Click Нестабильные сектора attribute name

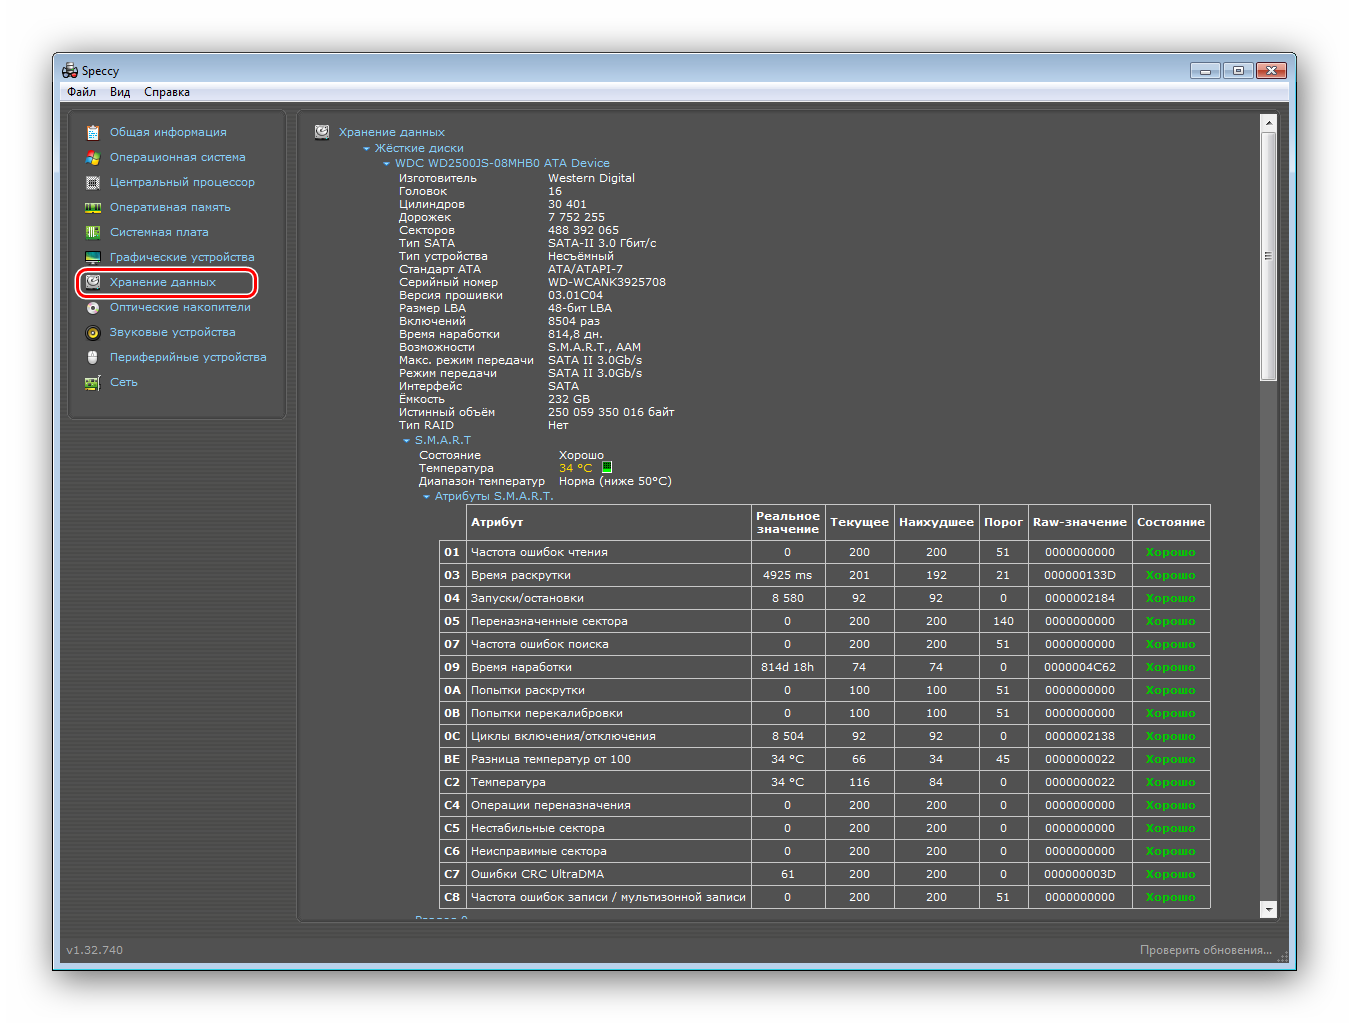538,828
